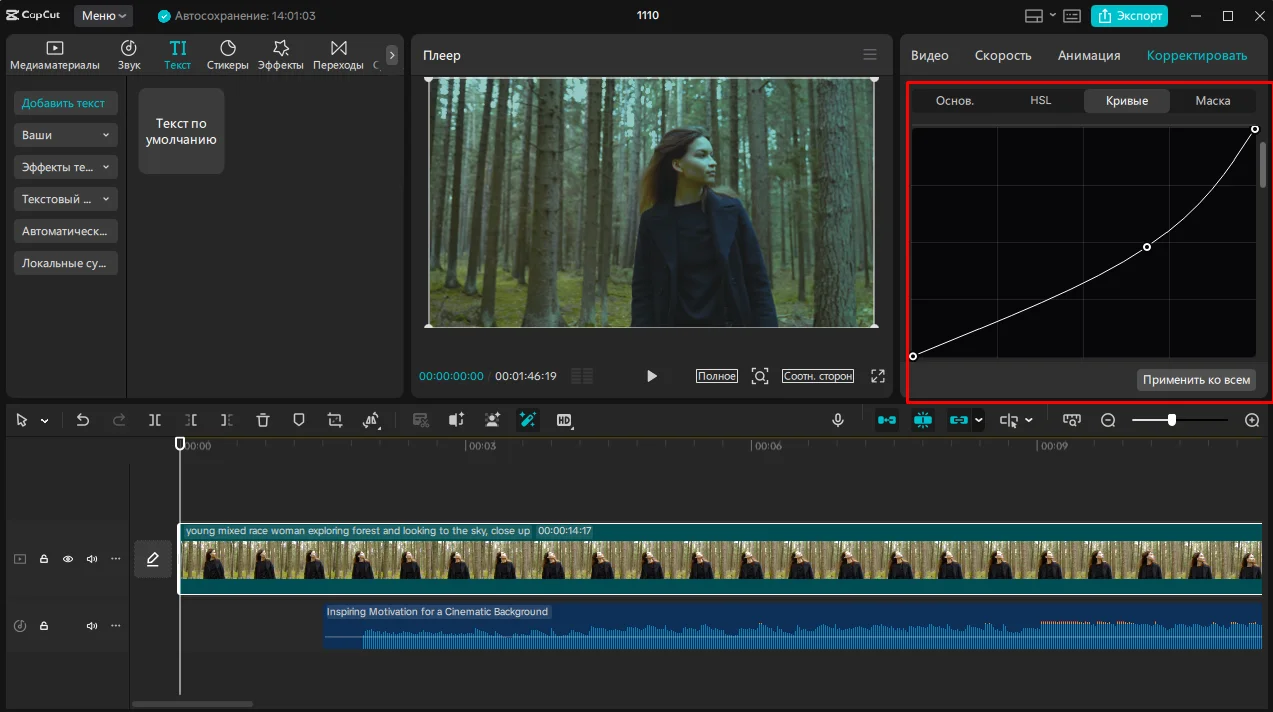The height and width of the screenshot is (712, 1273).
Task: Expand the Ваши category in text panel
Action: coord(66,135)
